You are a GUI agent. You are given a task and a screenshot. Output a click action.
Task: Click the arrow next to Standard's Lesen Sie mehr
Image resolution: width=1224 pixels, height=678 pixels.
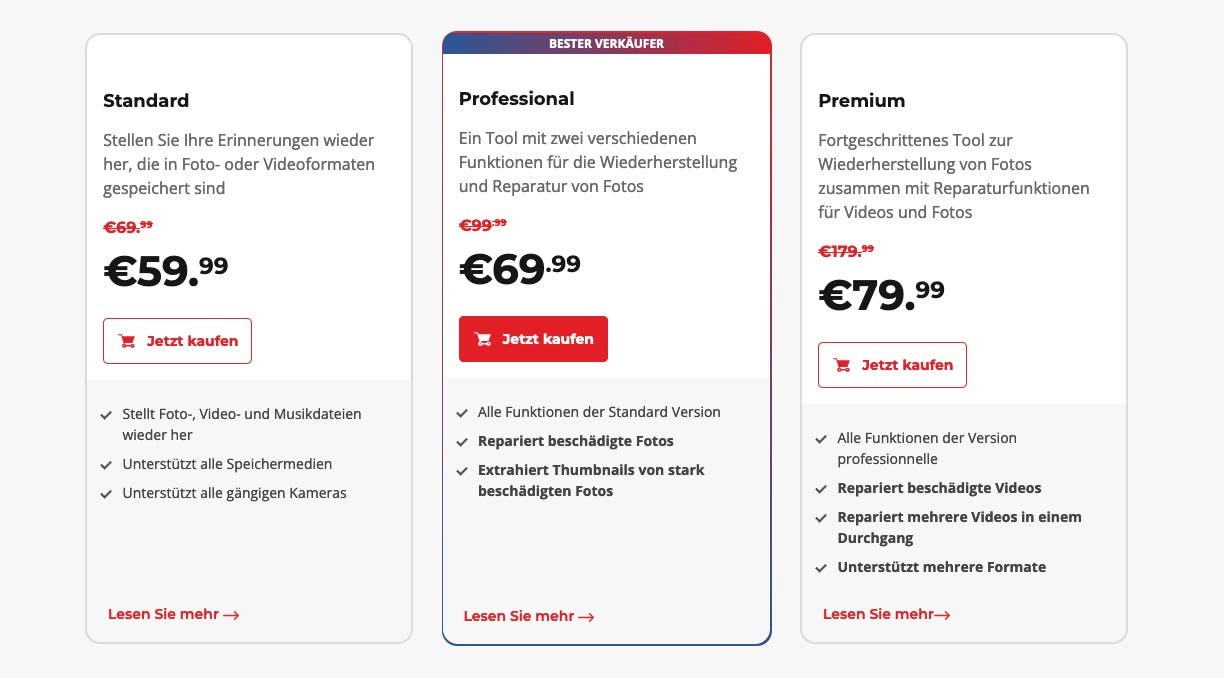point(231,615)
